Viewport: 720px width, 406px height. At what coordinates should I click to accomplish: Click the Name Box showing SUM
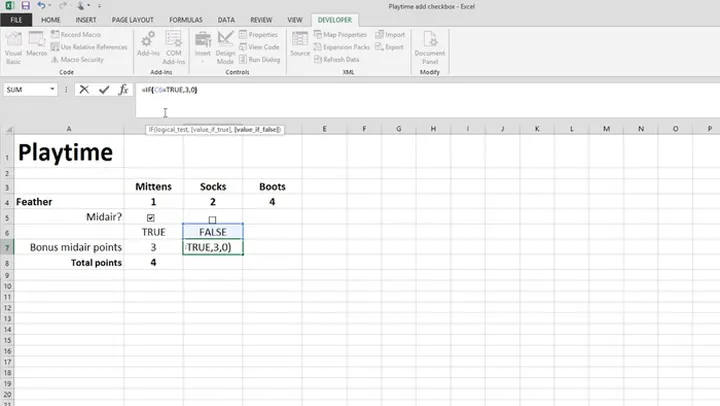26,90
